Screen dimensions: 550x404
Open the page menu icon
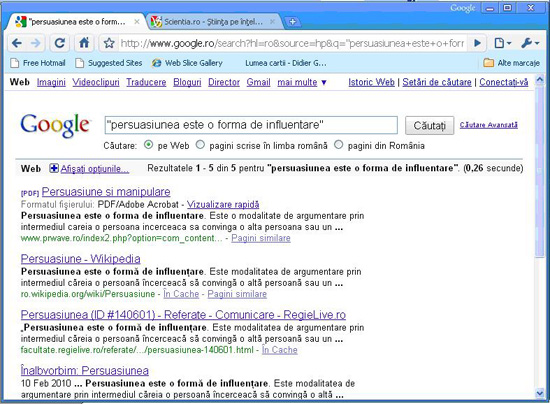(x=503, y=43)
